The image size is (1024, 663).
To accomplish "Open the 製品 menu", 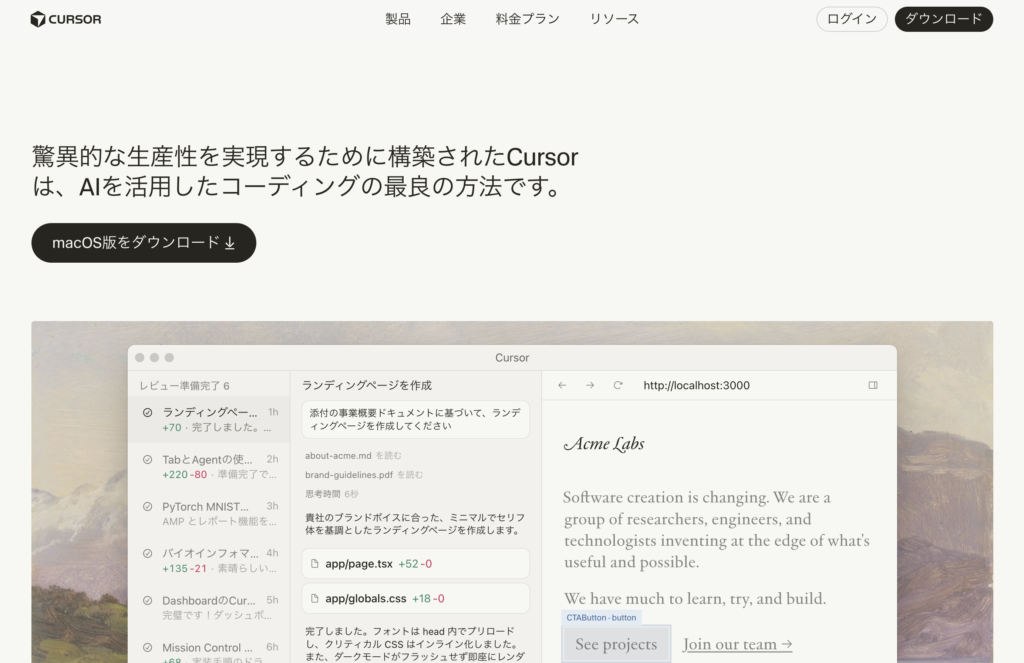I will coord(398,19).
